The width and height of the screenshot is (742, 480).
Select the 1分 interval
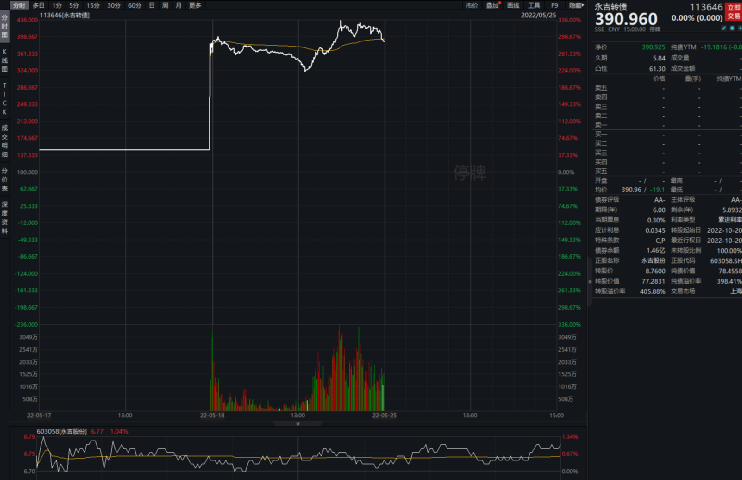[x=57, y=5]
